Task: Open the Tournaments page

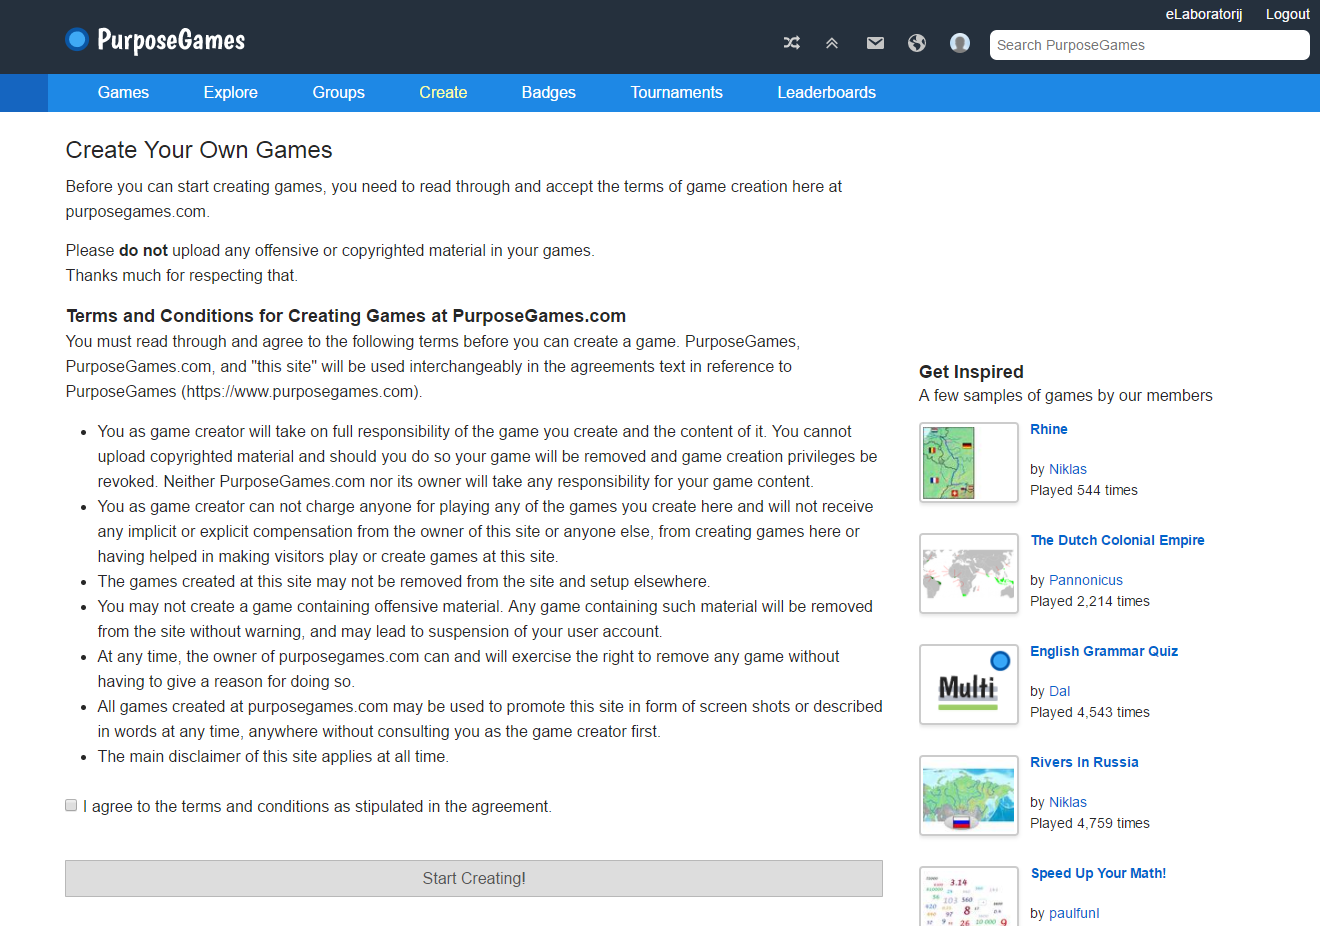Action: (676, 92)
